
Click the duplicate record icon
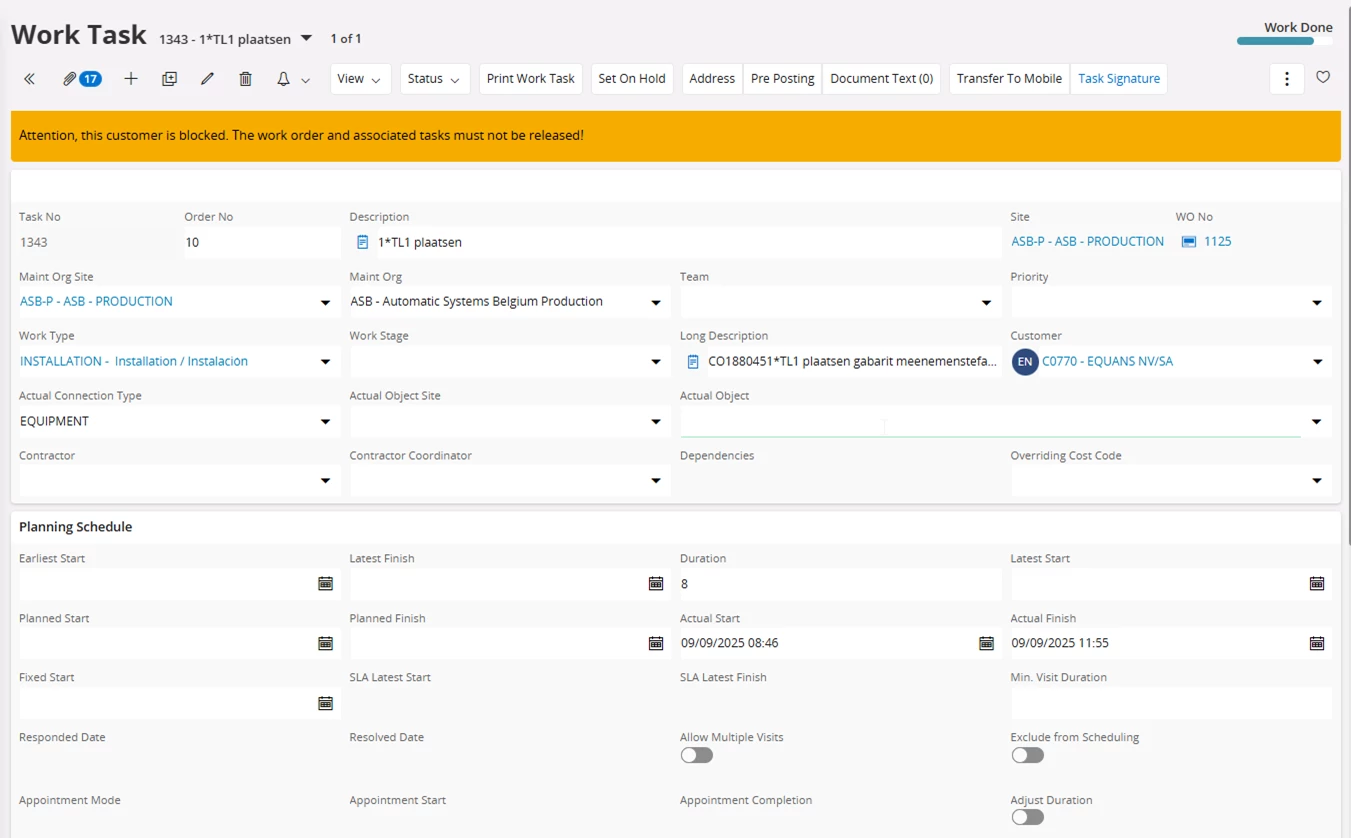coord(169,79)
